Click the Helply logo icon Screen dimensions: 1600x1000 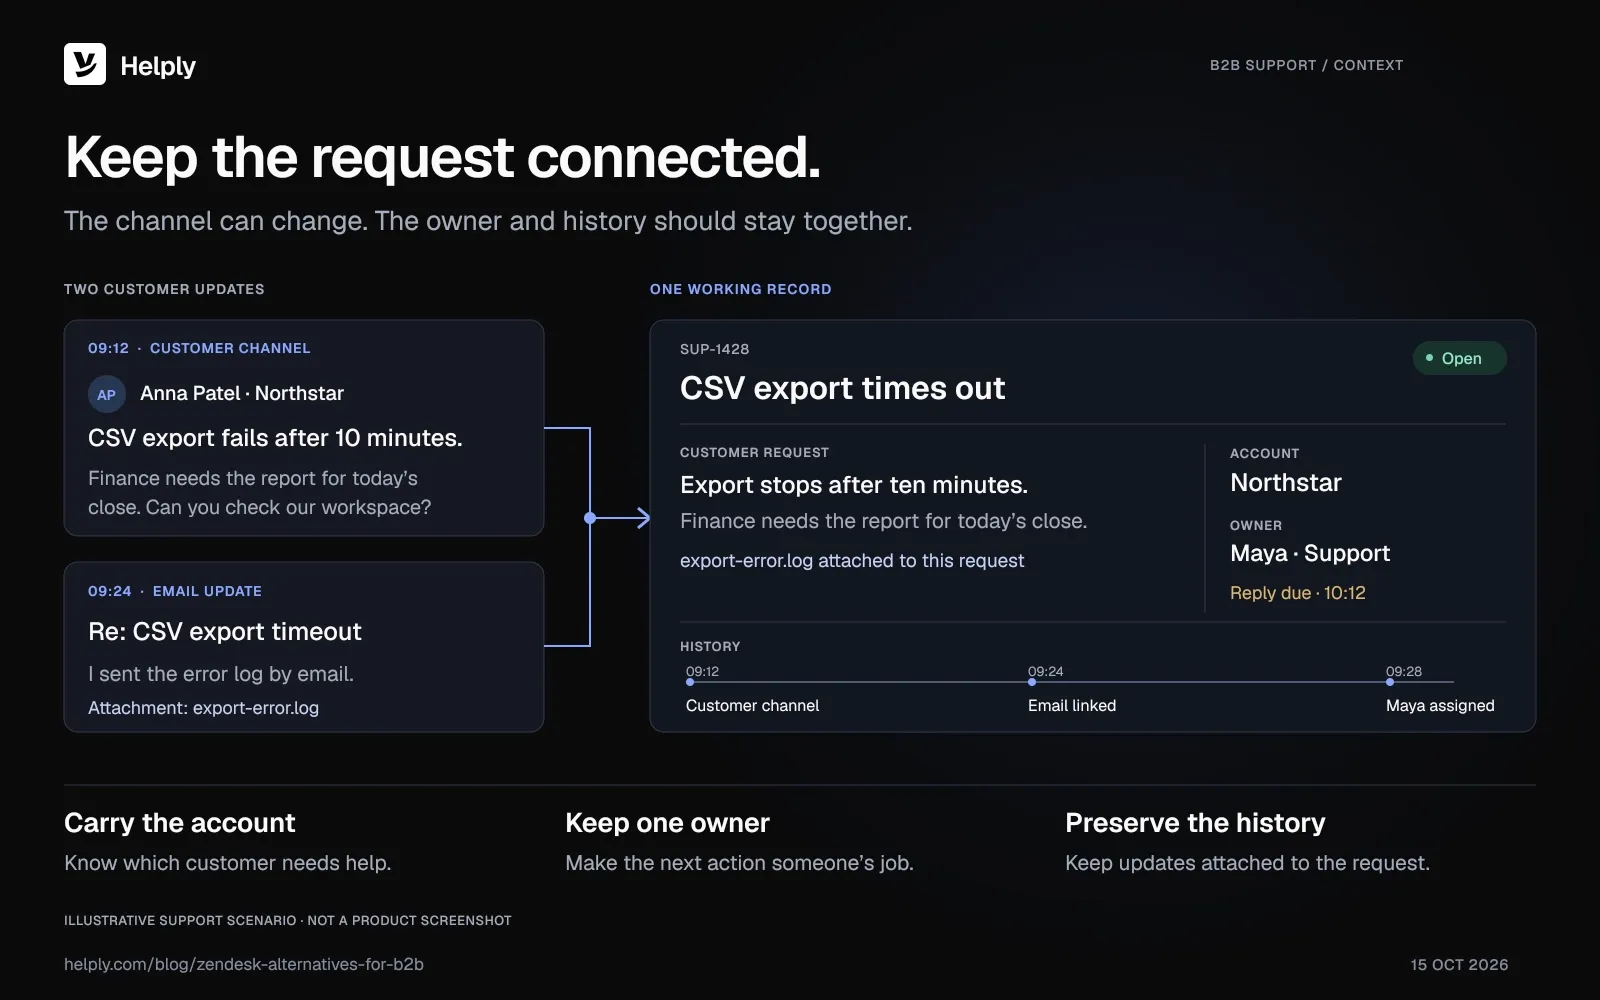[x=85, y=64]
